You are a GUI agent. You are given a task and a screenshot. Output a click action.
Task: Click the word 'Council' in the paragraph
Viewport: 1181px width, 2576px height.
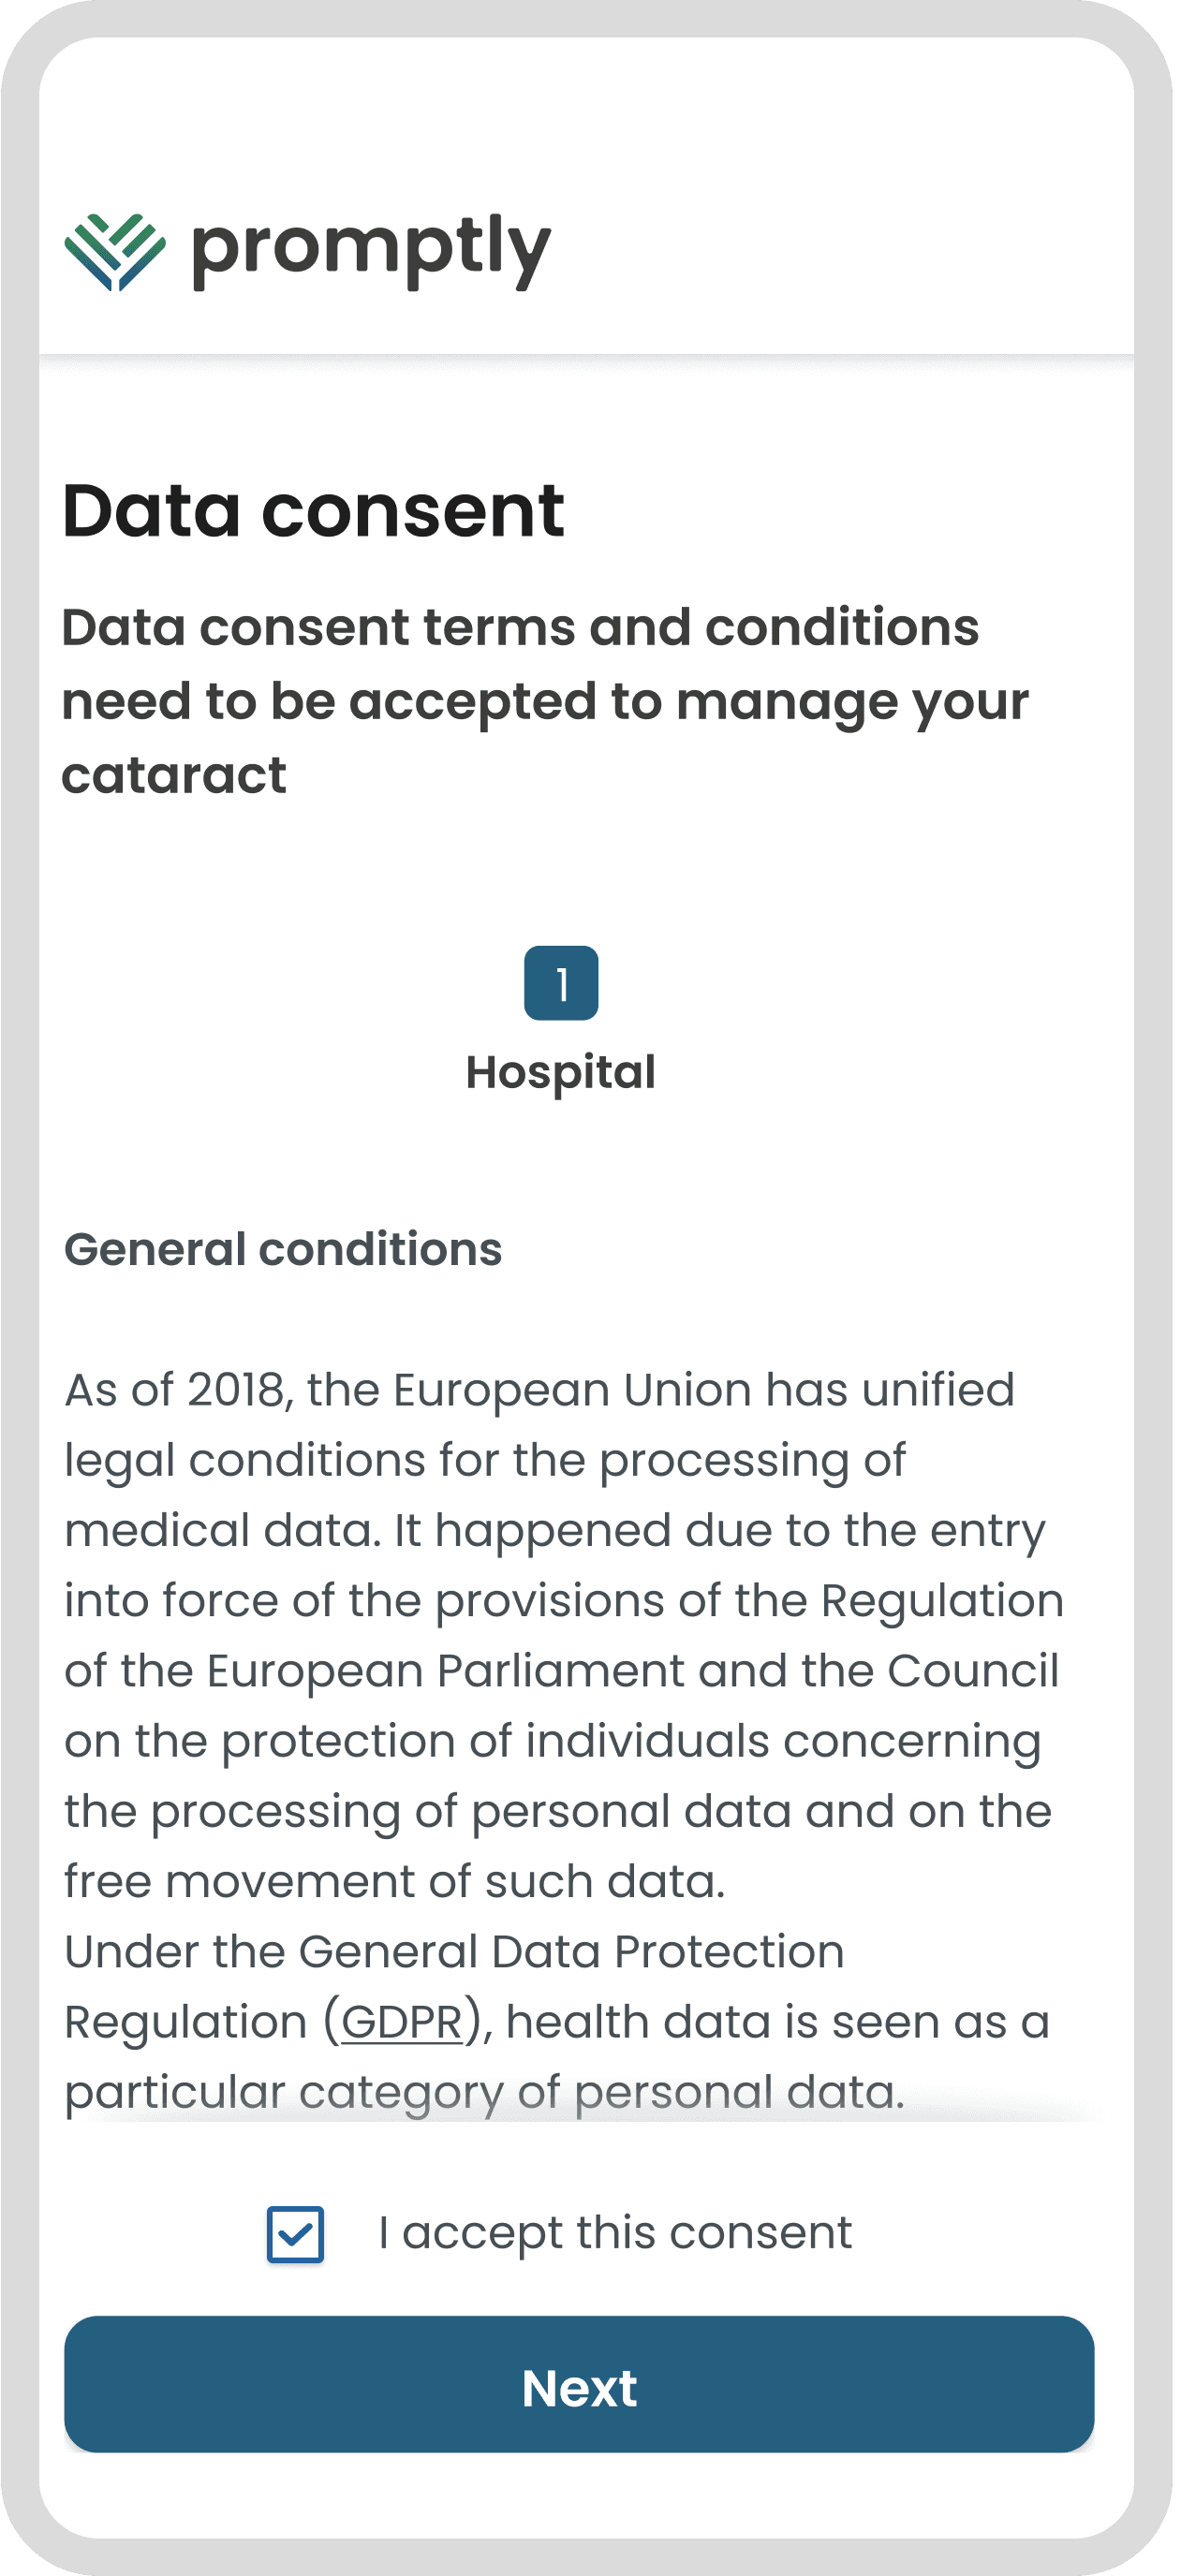(972, 1671)
